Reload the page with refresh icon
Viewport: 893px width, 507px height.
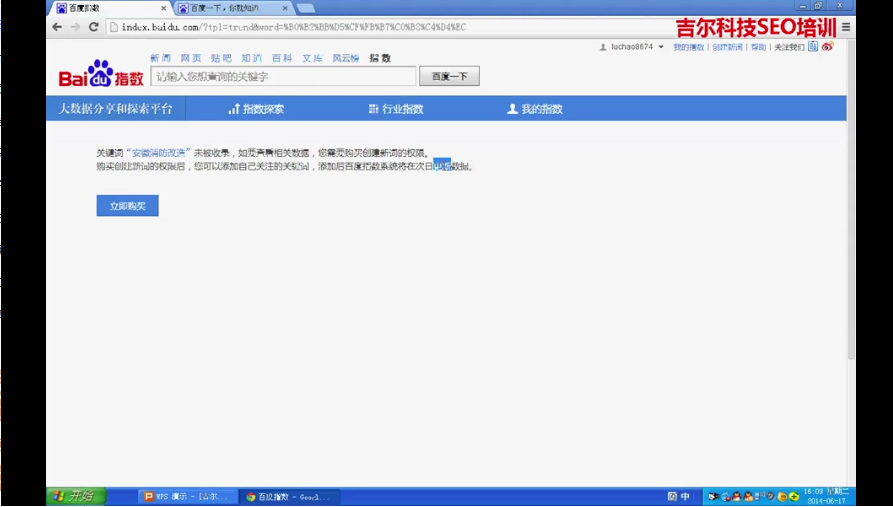point(94,27)
